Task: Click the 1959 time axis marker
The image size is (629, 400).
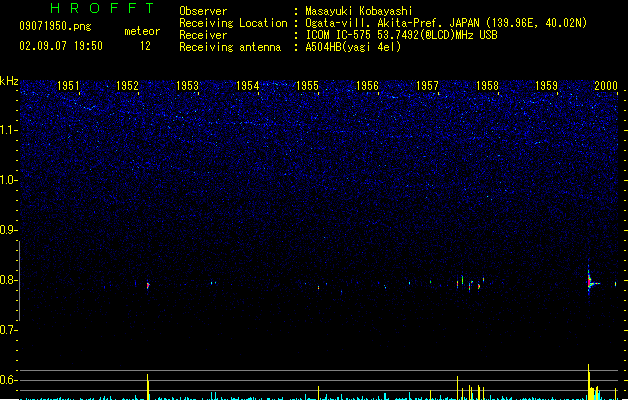Action: pyautogui.click(x=546, y=86)
